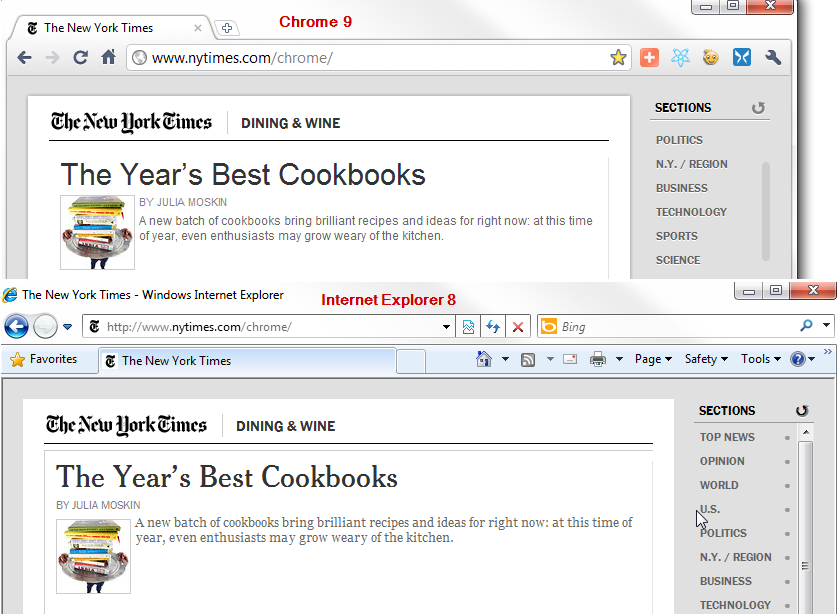Open Chrome home page button
The height and width of the screenshot is (615, 837).
pyautogui.click(x=109, y=57)
